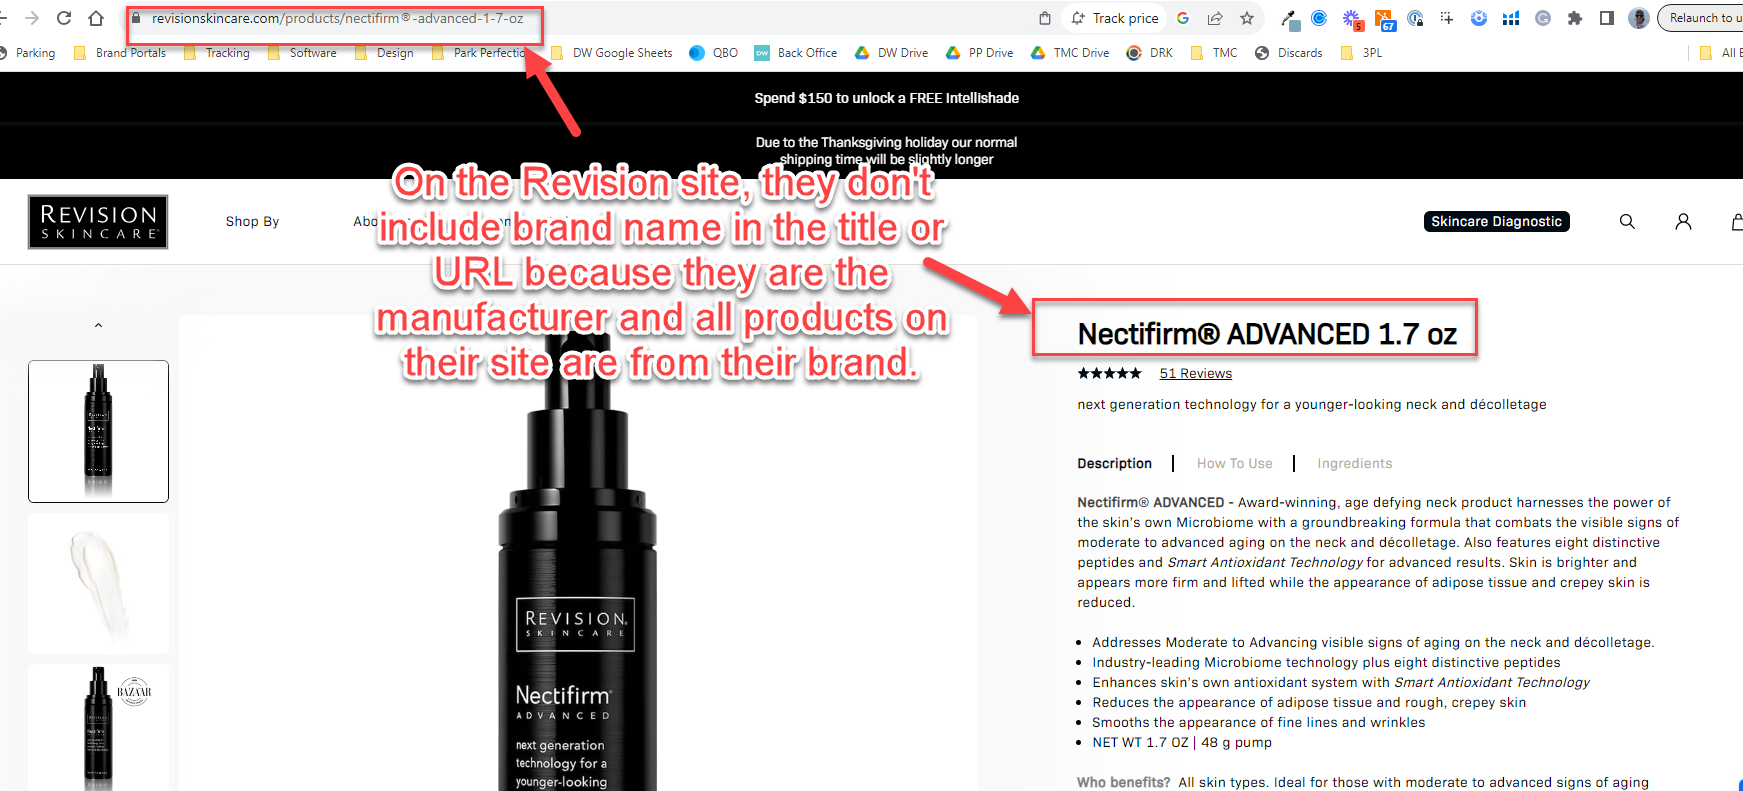Open the grey Grammarly extension
The height and width of the screenshot is (791, 1743).
[1543, 18]
